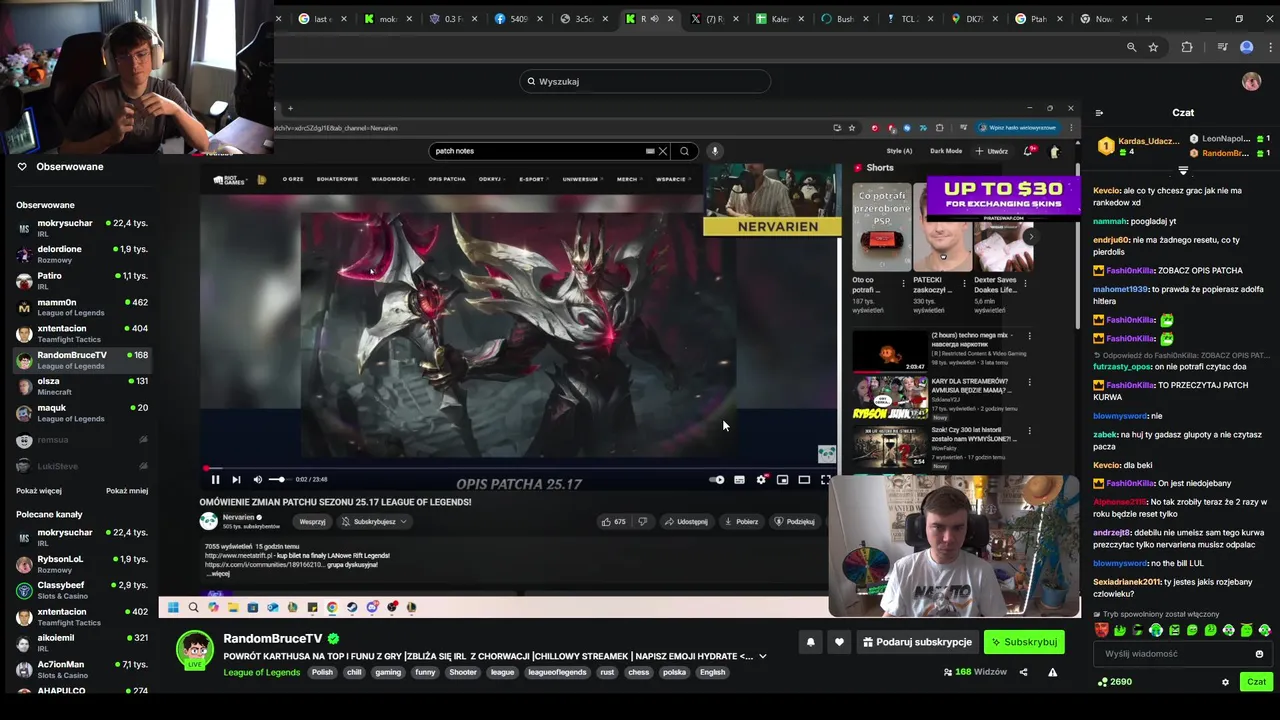Expand the stream title chevron
The height and width of the screenshot is (720, 1280).
763,657
